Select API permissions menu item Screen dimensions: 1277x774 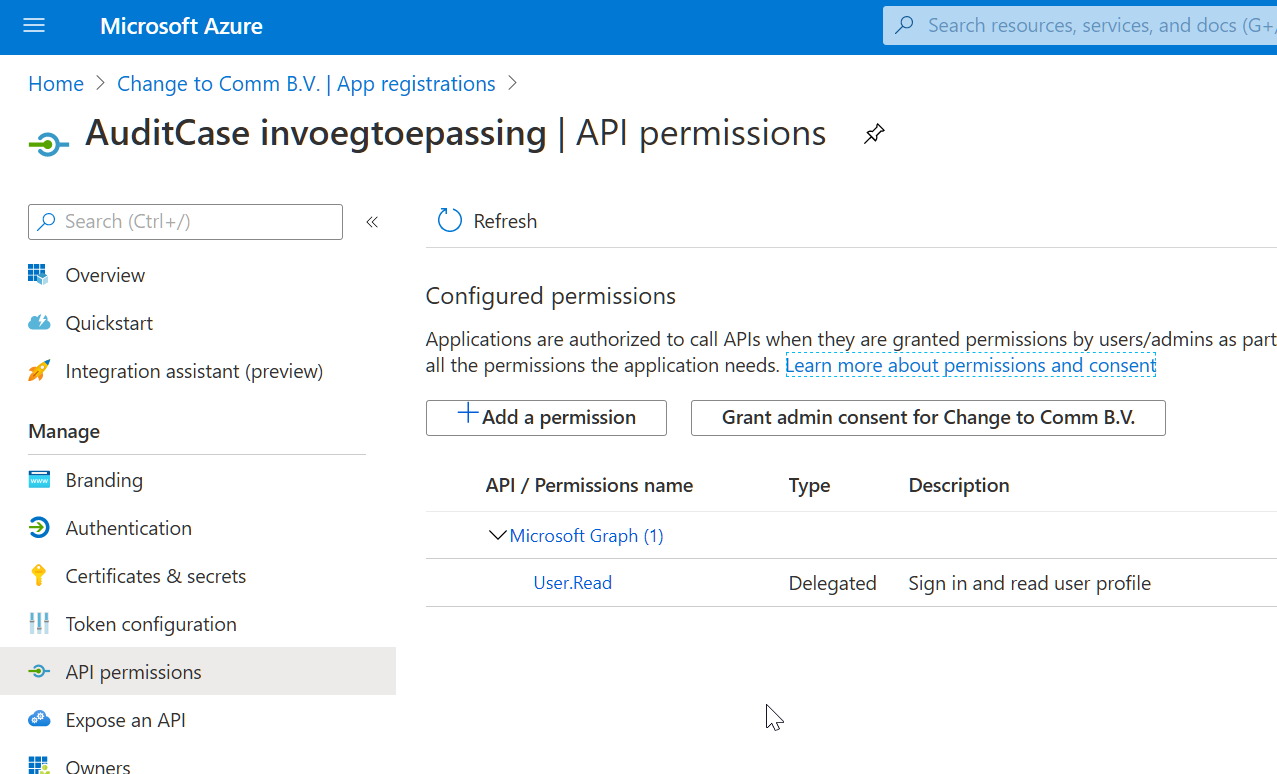coord(198,671)
